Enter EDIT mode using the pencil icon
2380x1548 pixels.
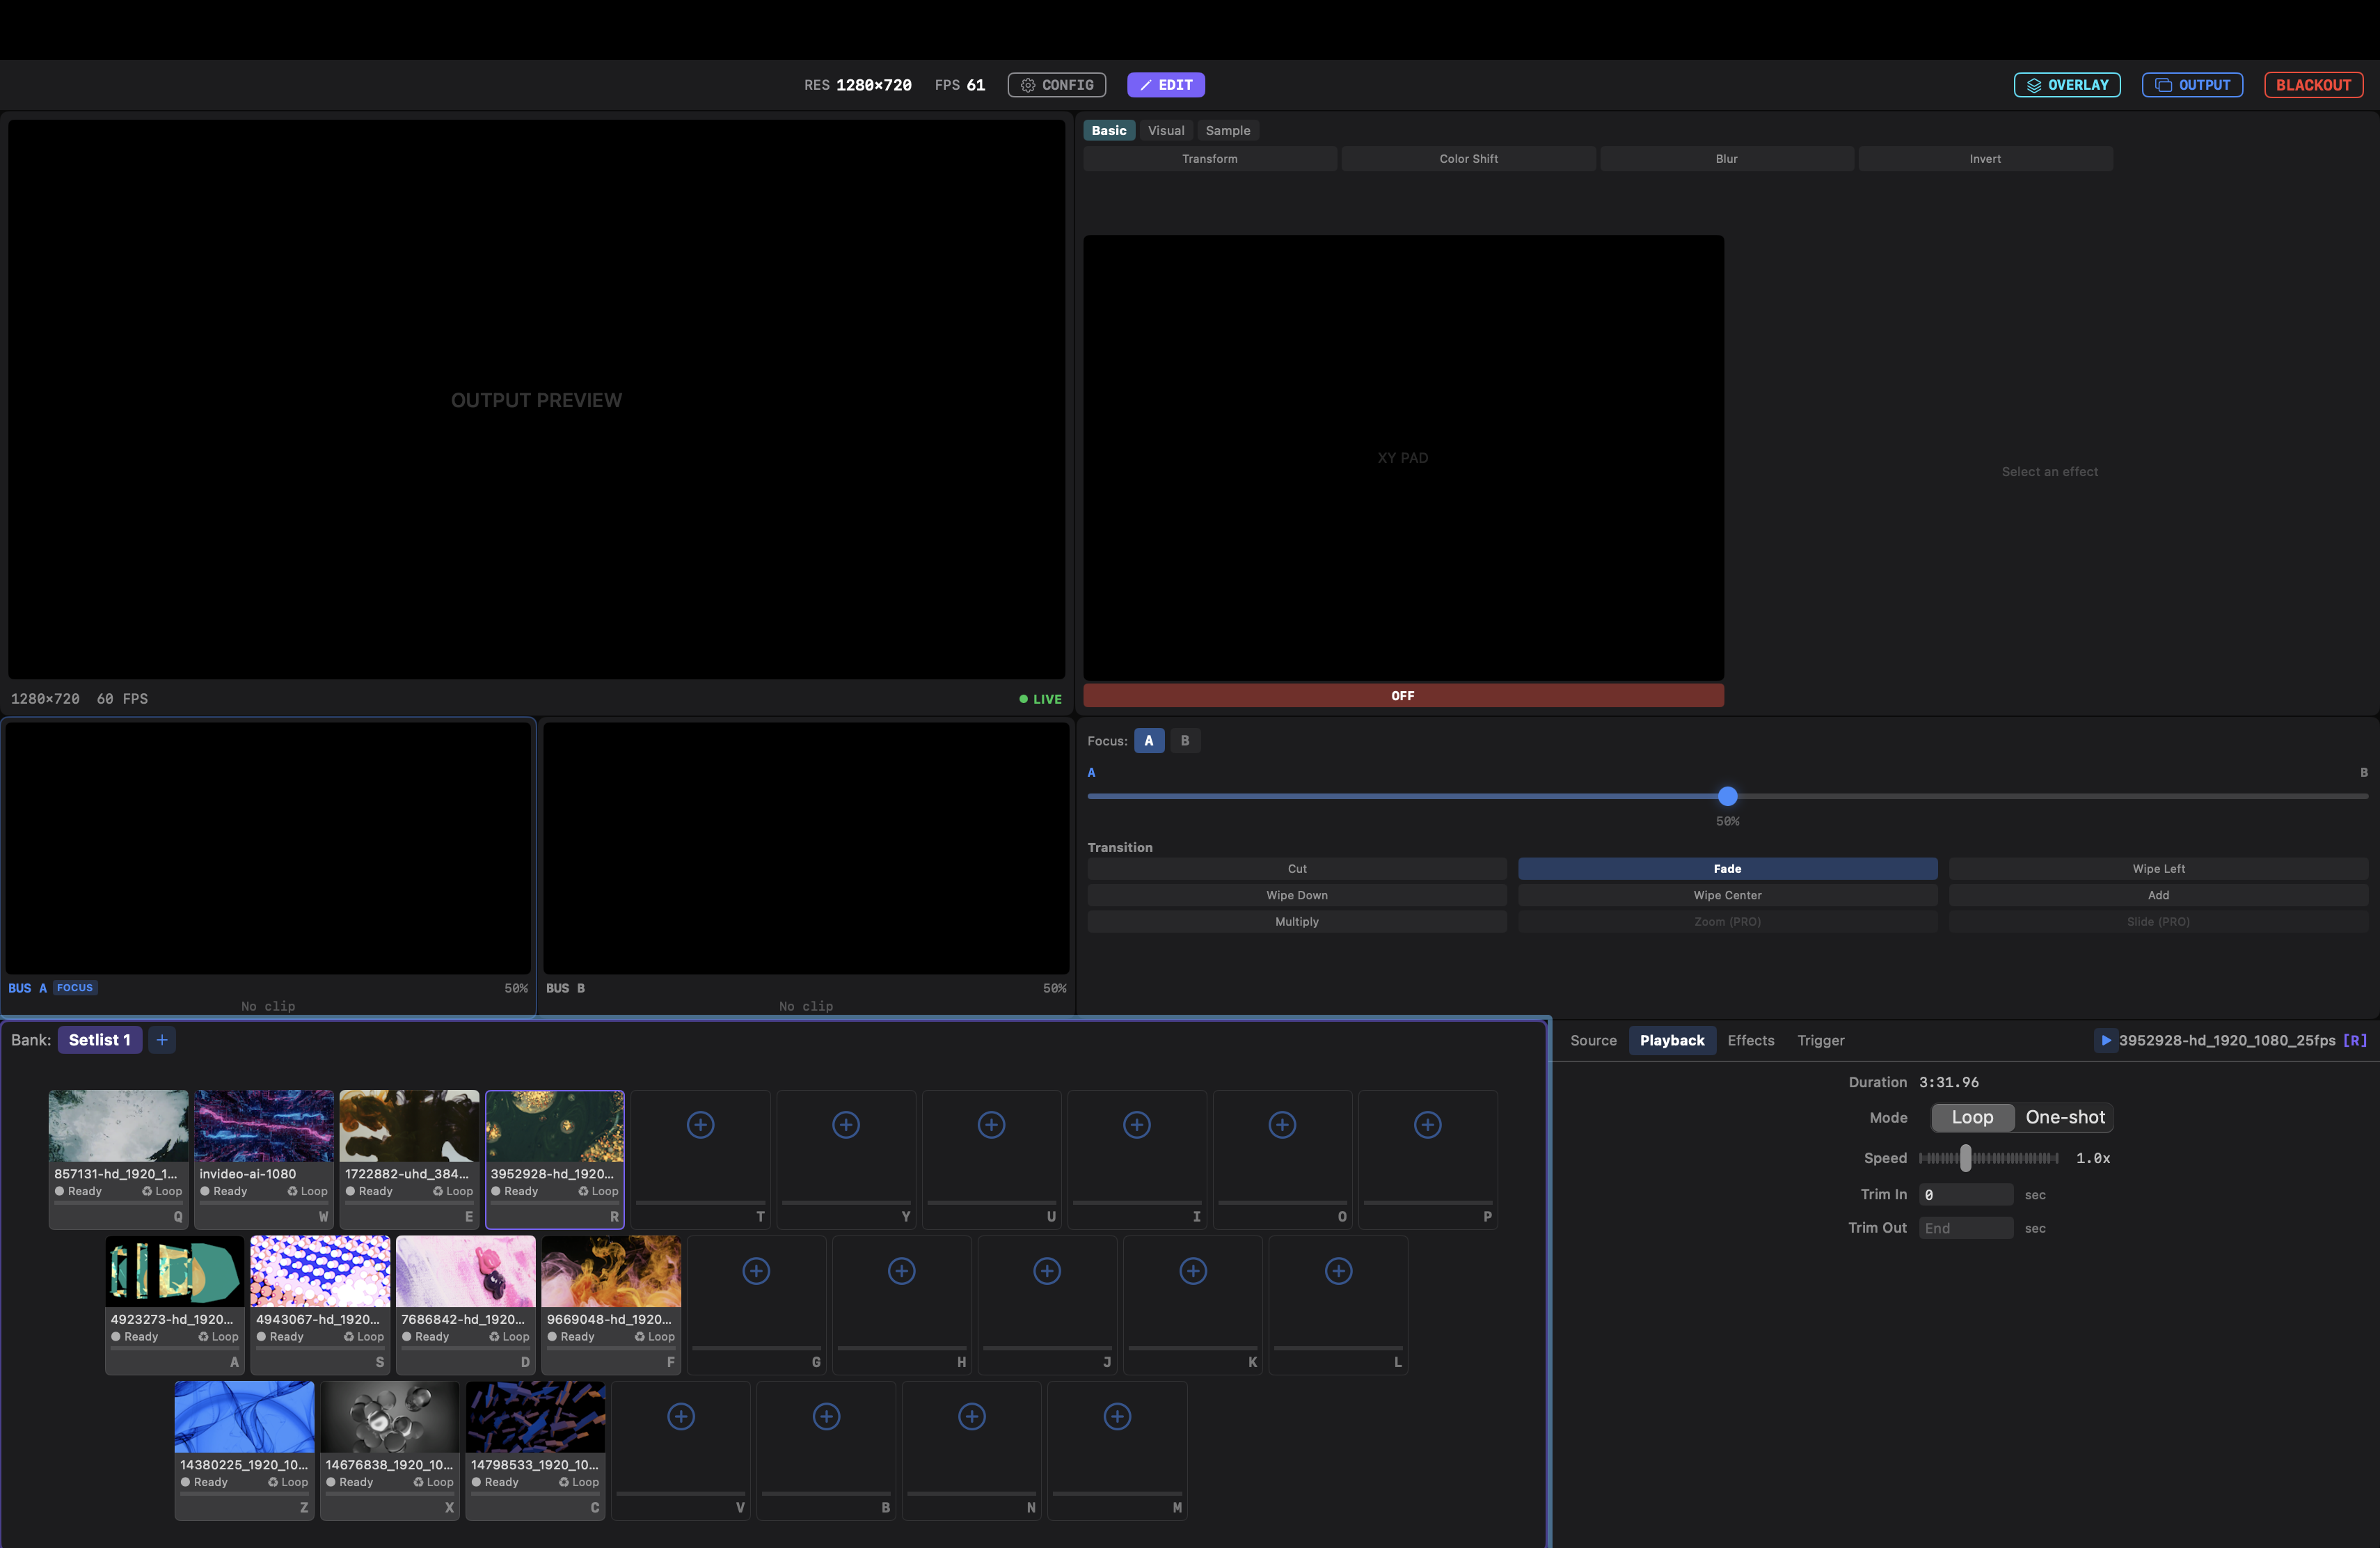[1165, 84]
